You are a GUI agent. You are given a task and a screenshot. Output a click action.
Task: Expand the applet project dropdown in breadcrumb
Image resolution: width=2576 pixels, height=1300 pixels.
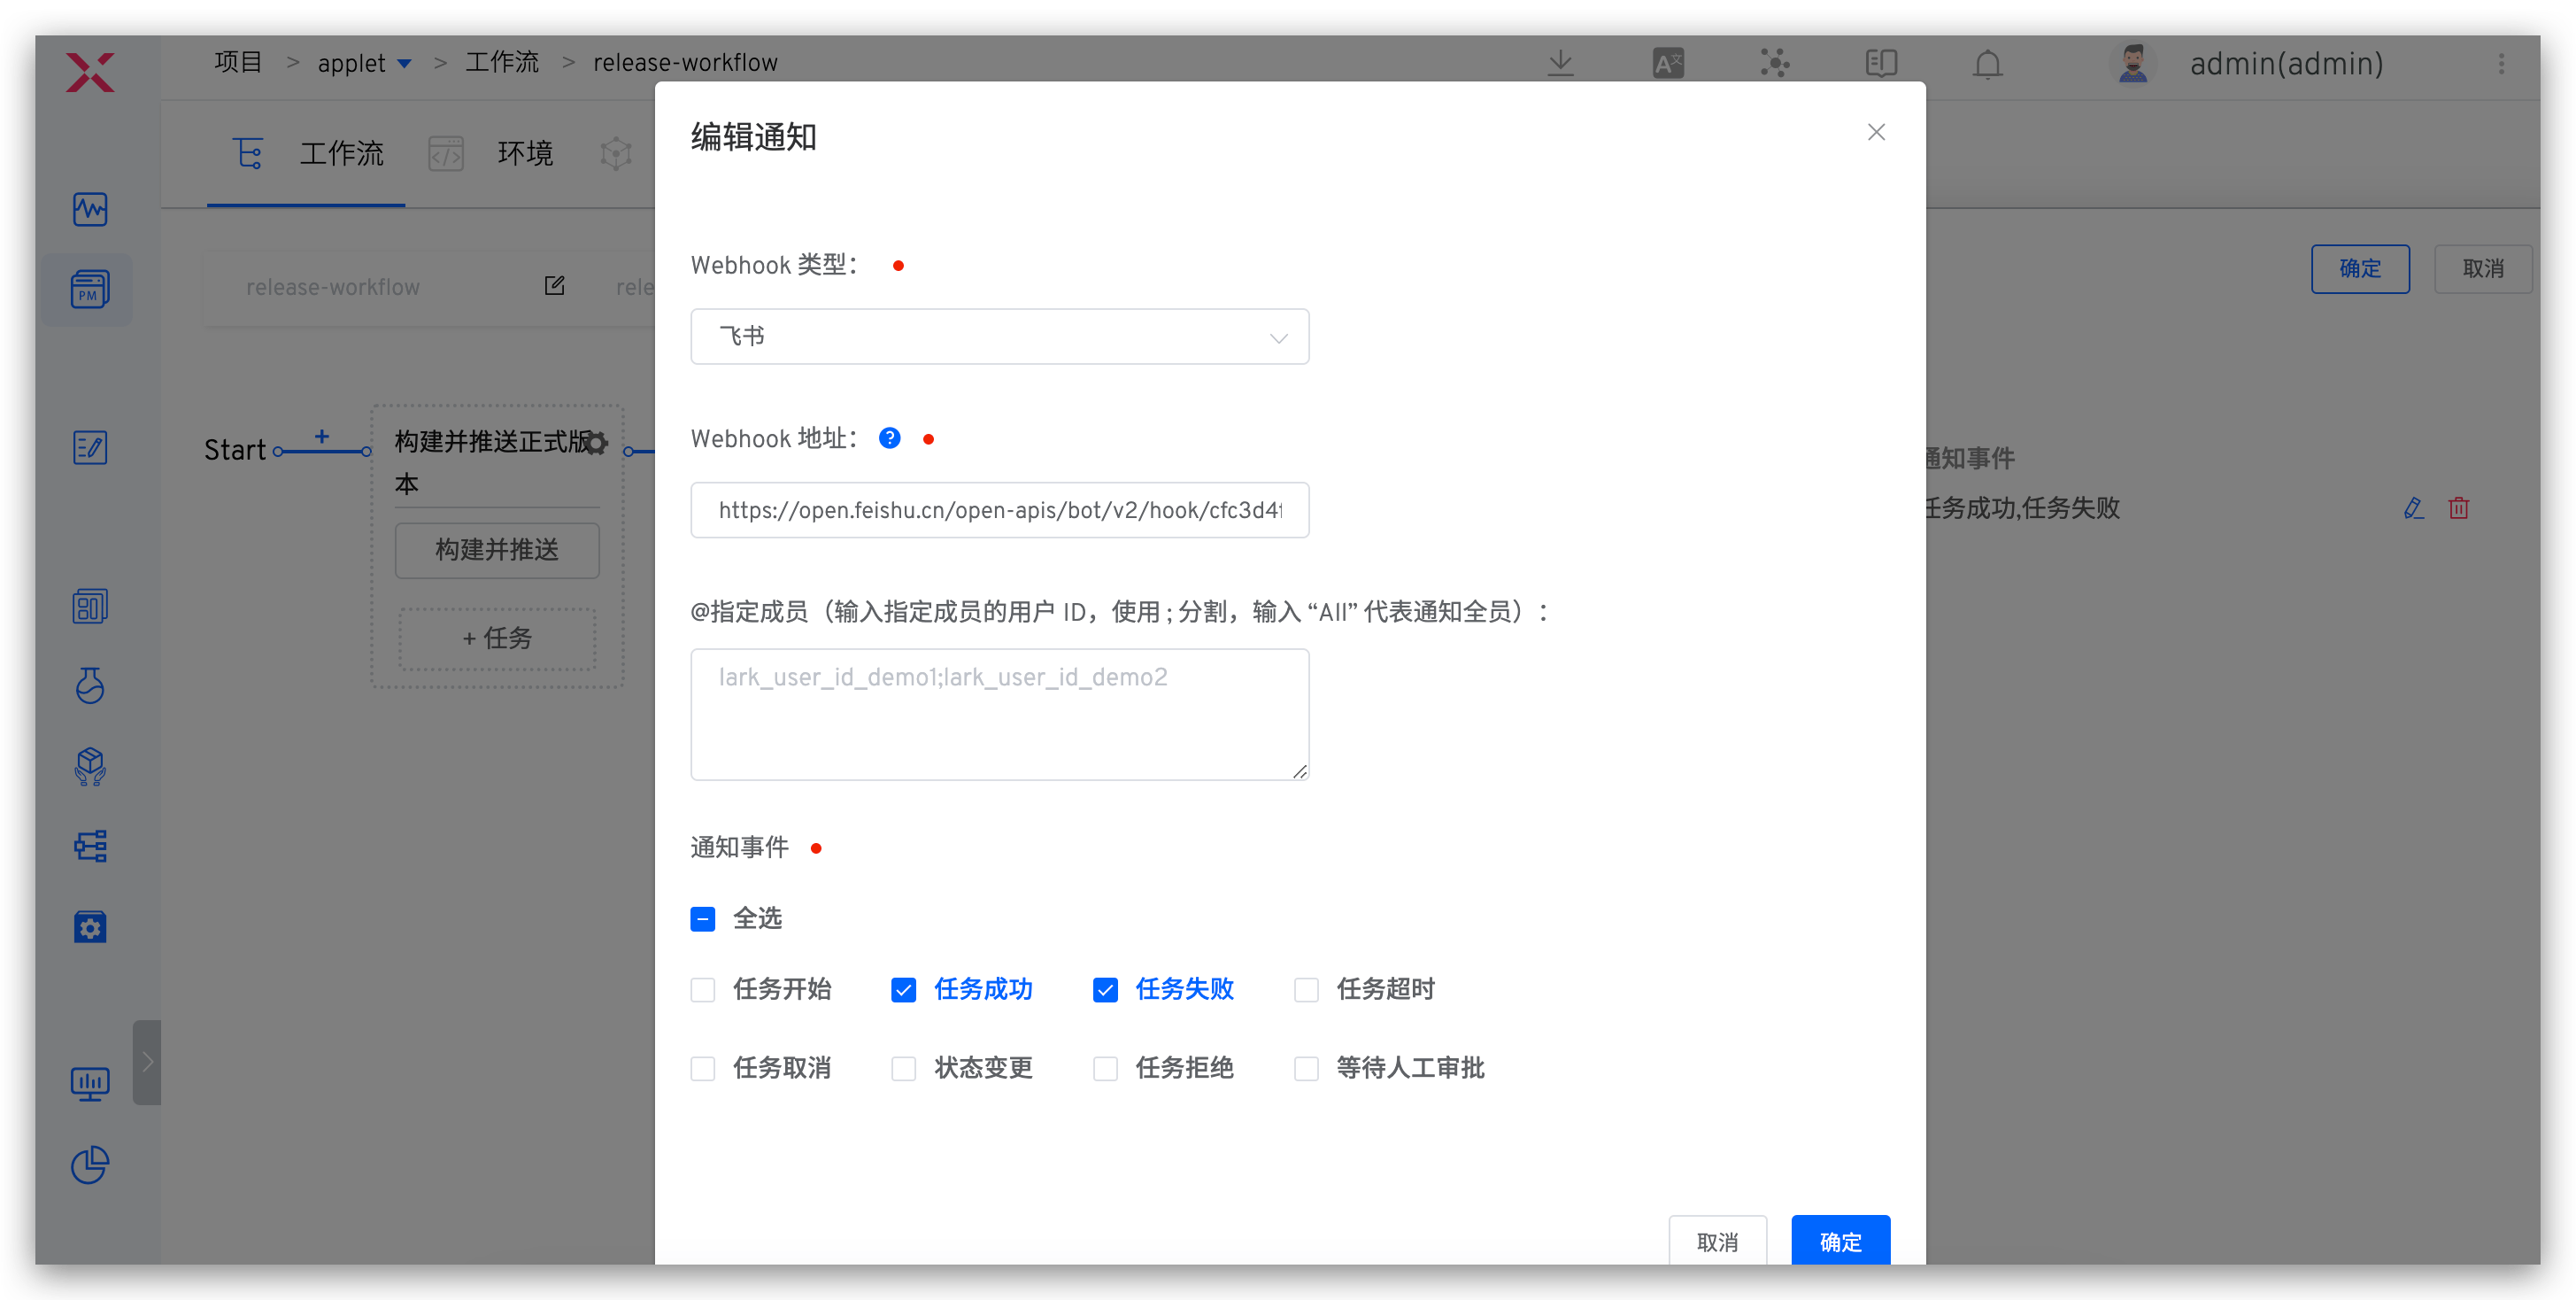[x=404, y=64]
